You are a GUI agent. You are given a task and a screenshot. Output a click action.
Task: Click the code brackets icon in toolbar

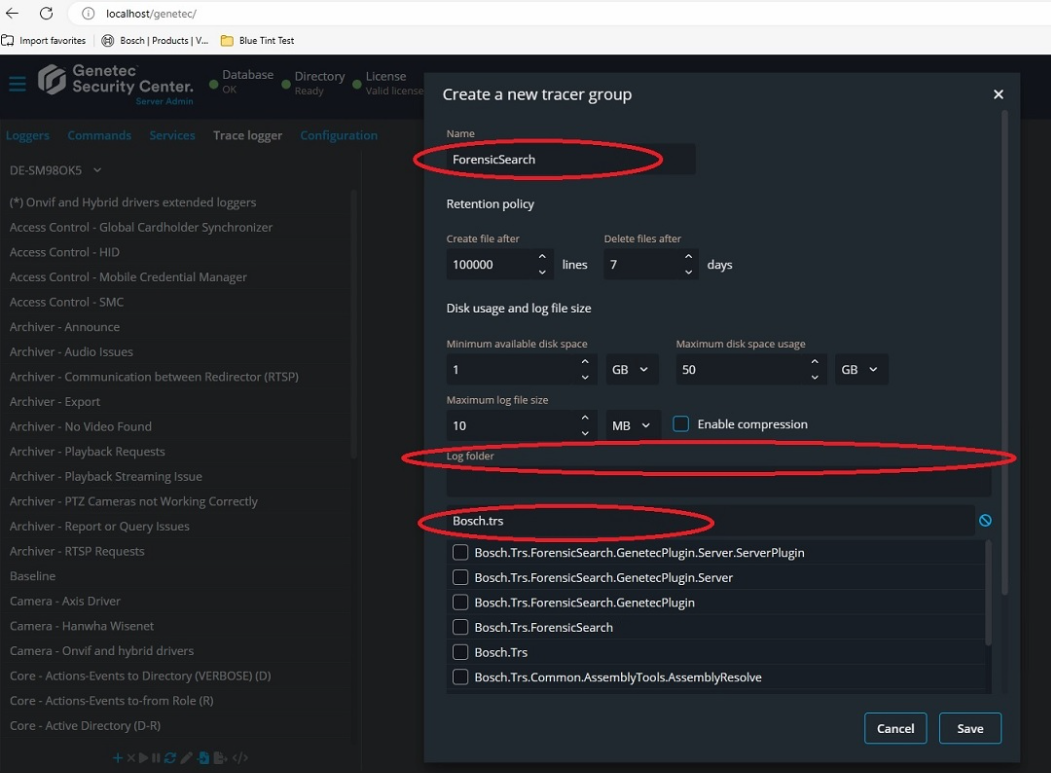click(x=240, y=758)
